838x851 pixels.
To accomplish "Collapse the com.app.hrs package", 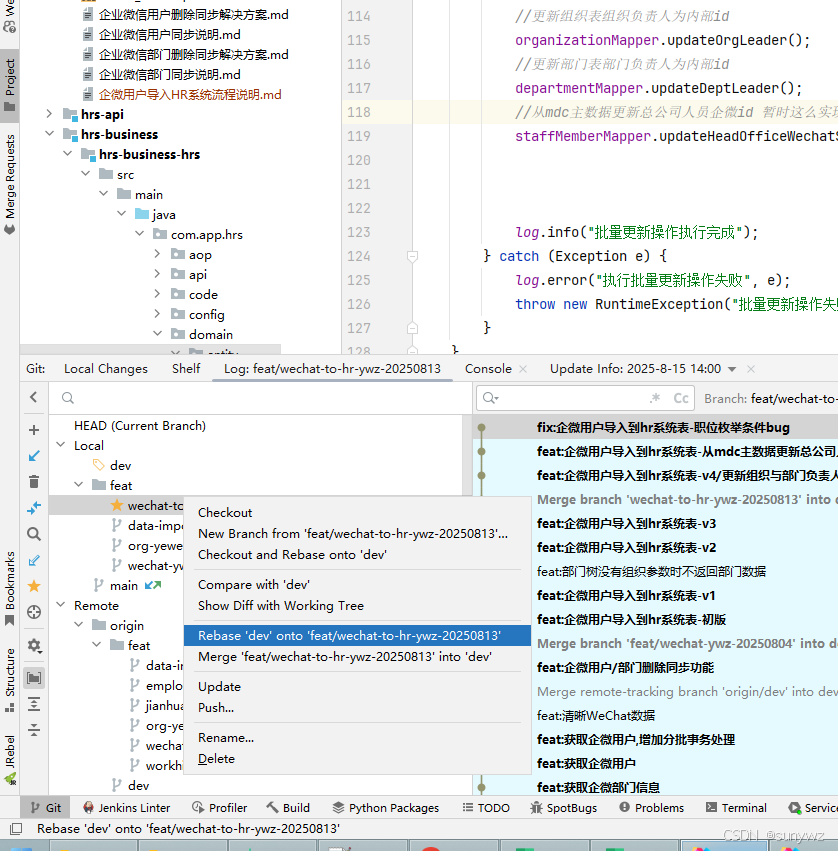I will pos(139,234).
